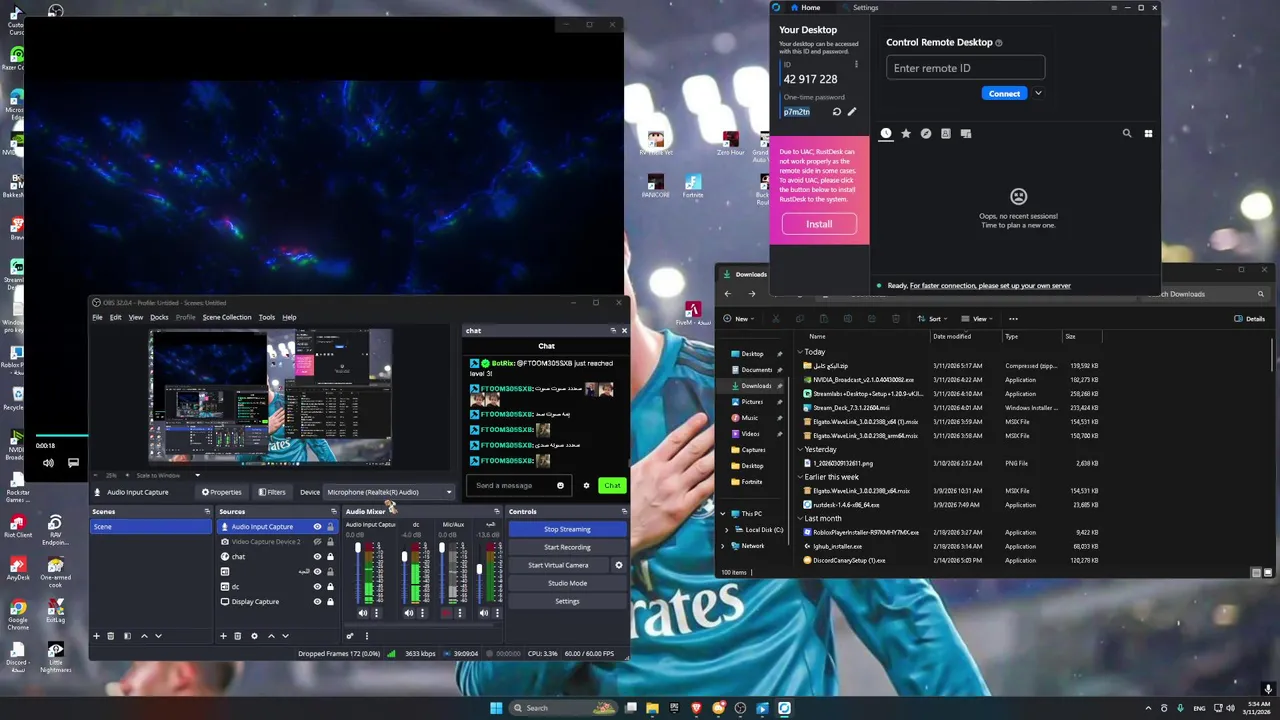Open the View dropdown in Explorer
Image resolution: width=1280 pixels, height=720 pixels.
click(x=978, y=319)
